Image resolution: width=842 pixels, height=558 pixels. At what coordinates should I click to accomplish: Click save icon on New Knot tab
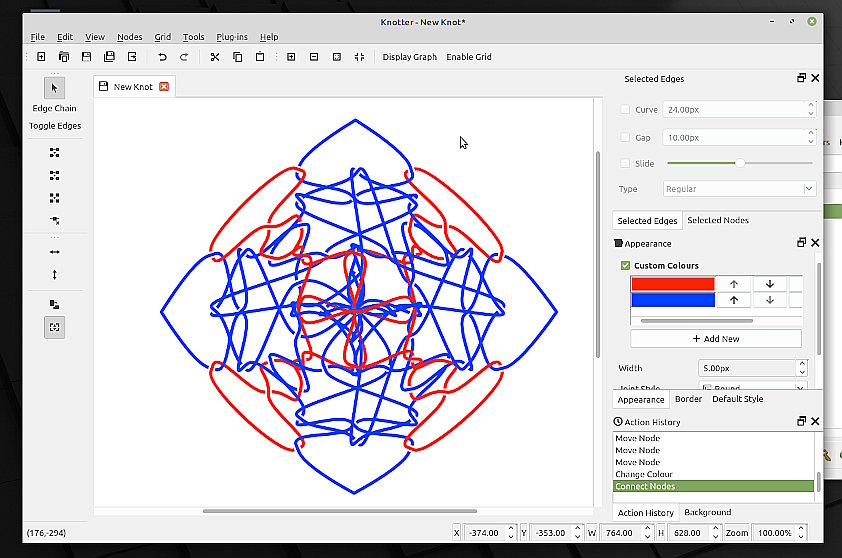(x=104, y=86)
